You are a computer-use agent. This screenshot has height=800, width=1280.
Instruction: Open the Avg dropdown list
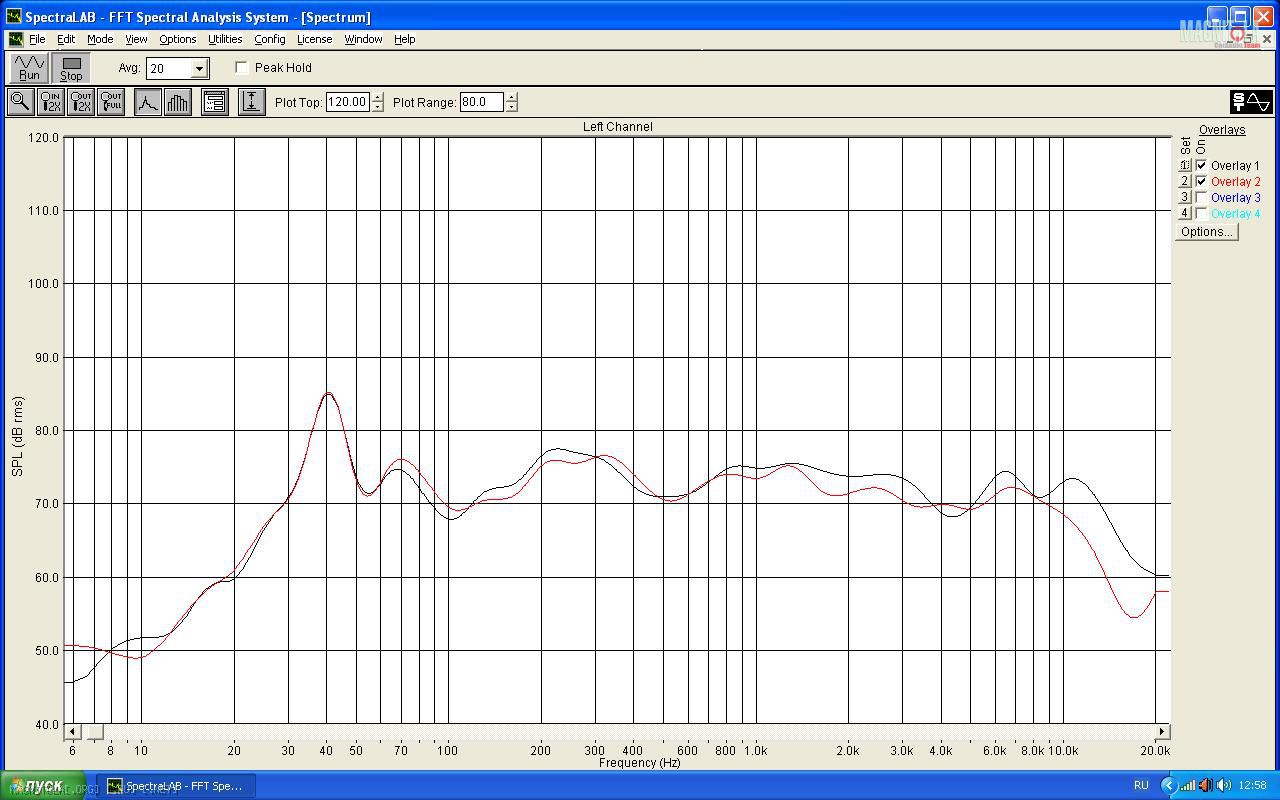(x=199, y=69)
